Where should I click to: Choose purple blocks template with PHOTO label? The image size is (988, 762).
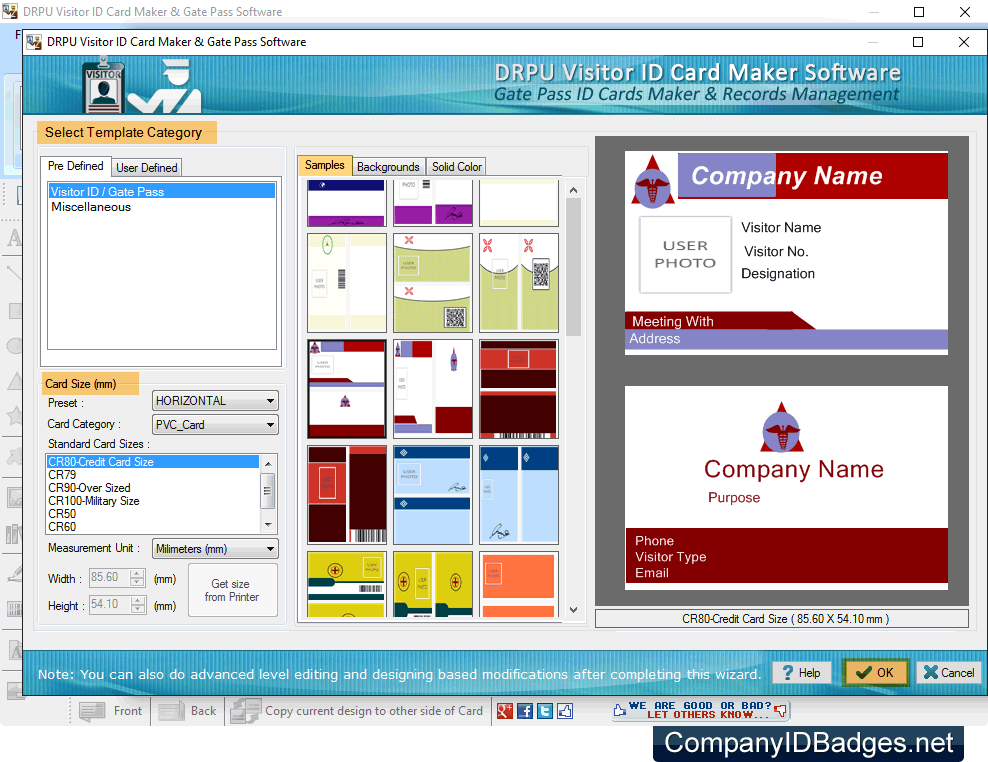tap(433, 203)
